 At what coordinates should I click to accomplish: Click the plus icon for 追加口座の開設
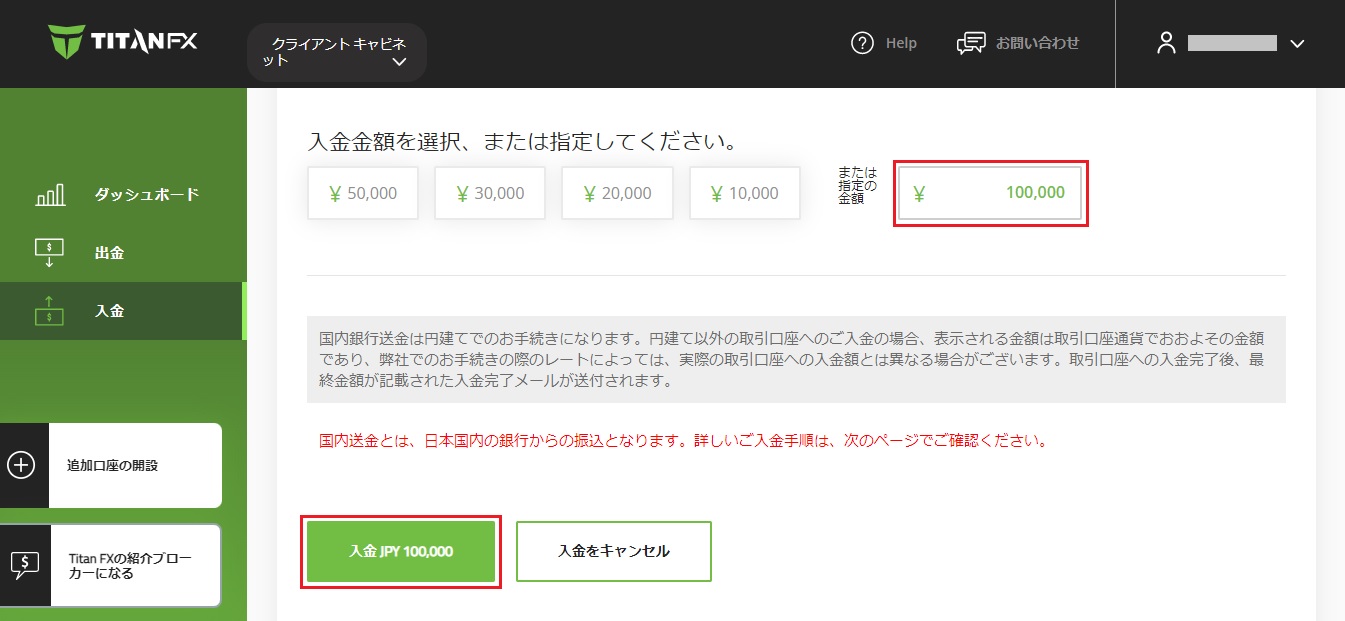[21, 465]
